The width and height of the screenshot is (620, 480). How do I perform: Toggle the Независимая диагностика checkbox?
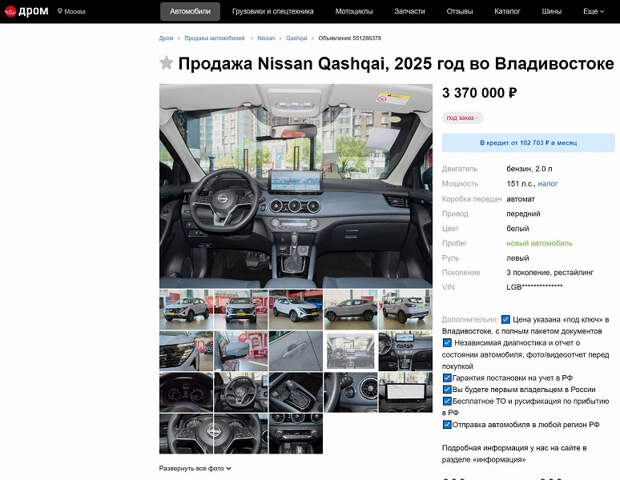(447, 342)
